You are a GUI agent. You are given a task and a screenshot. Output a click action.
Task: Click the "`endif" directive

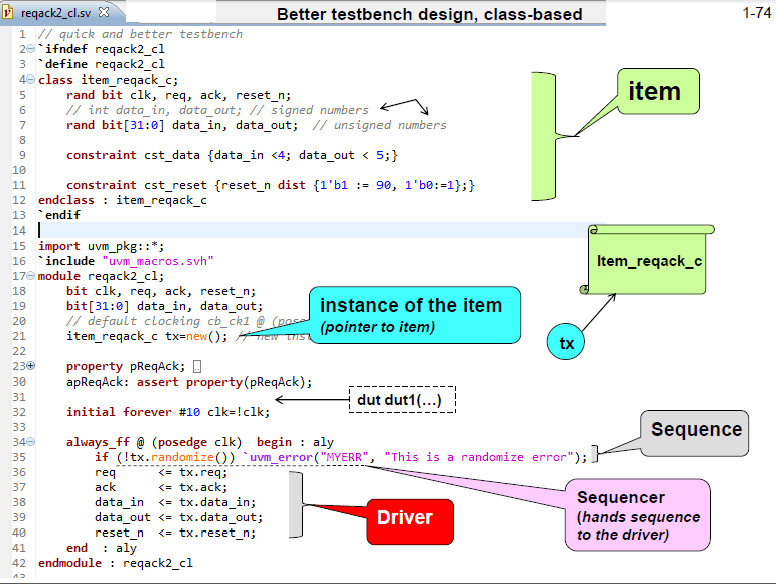coord(59,215)
